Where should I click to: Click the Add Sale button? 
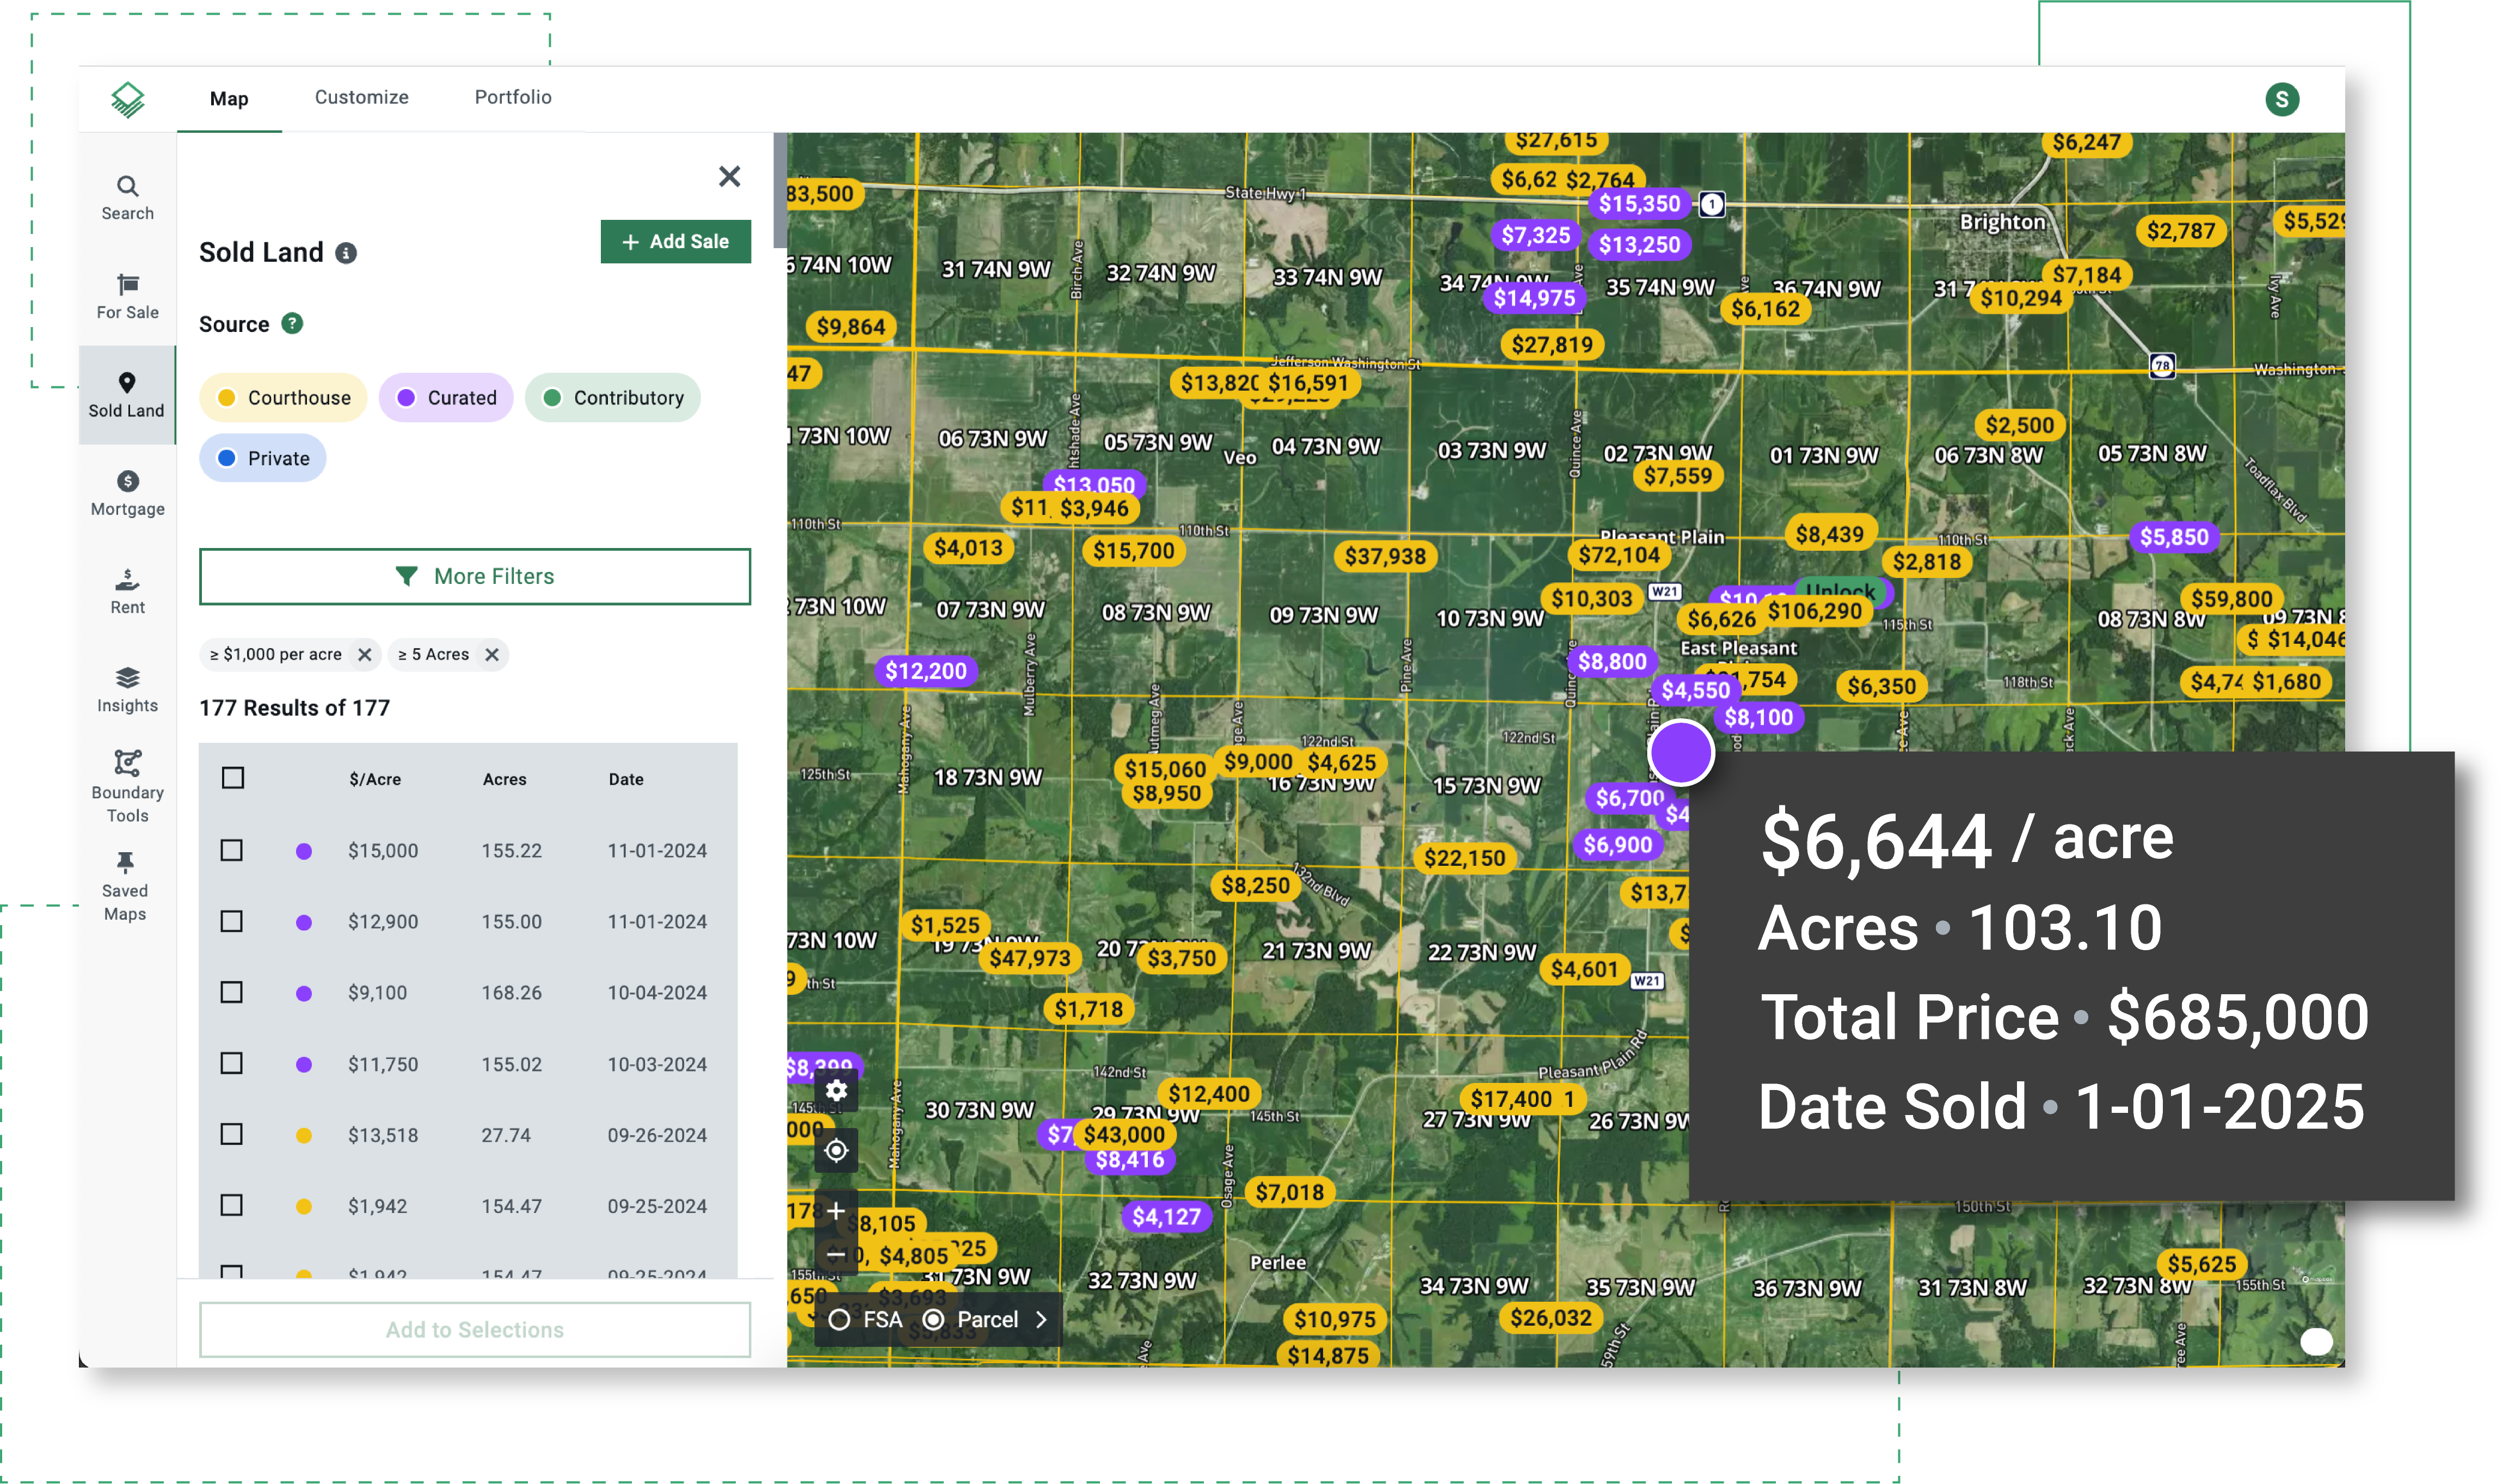[676, 242]
